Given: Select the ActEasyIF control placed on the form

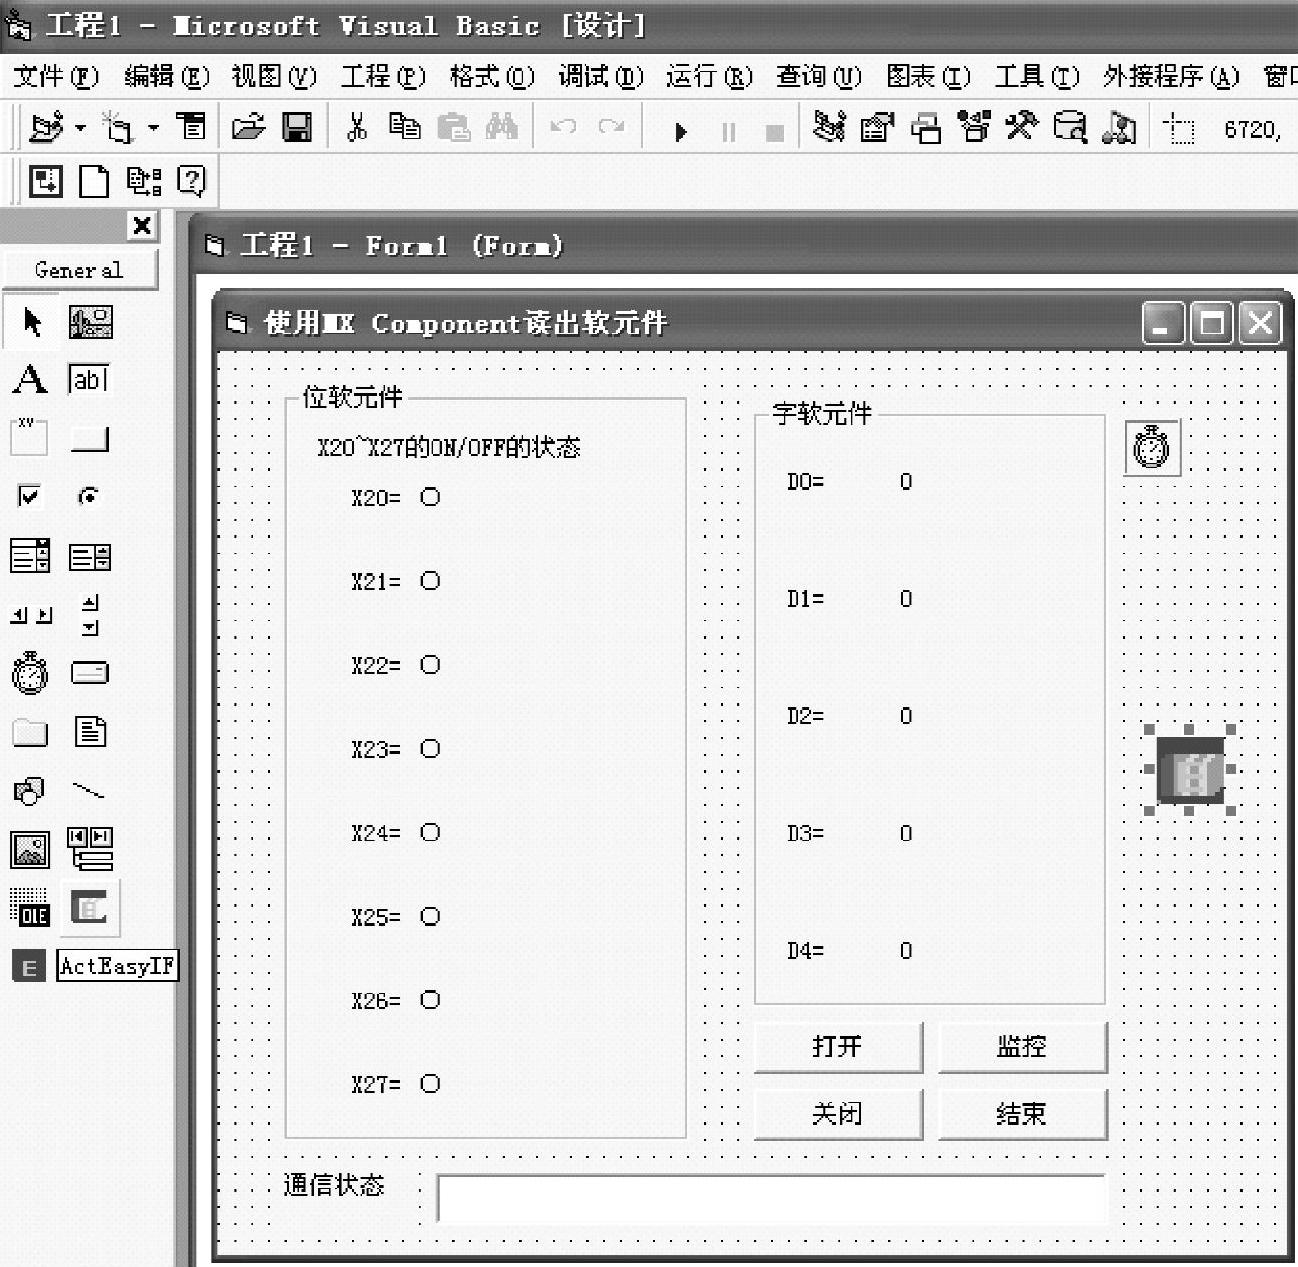Looking at the screenshot, I should pyautogui.click(x=1190, y=770).
